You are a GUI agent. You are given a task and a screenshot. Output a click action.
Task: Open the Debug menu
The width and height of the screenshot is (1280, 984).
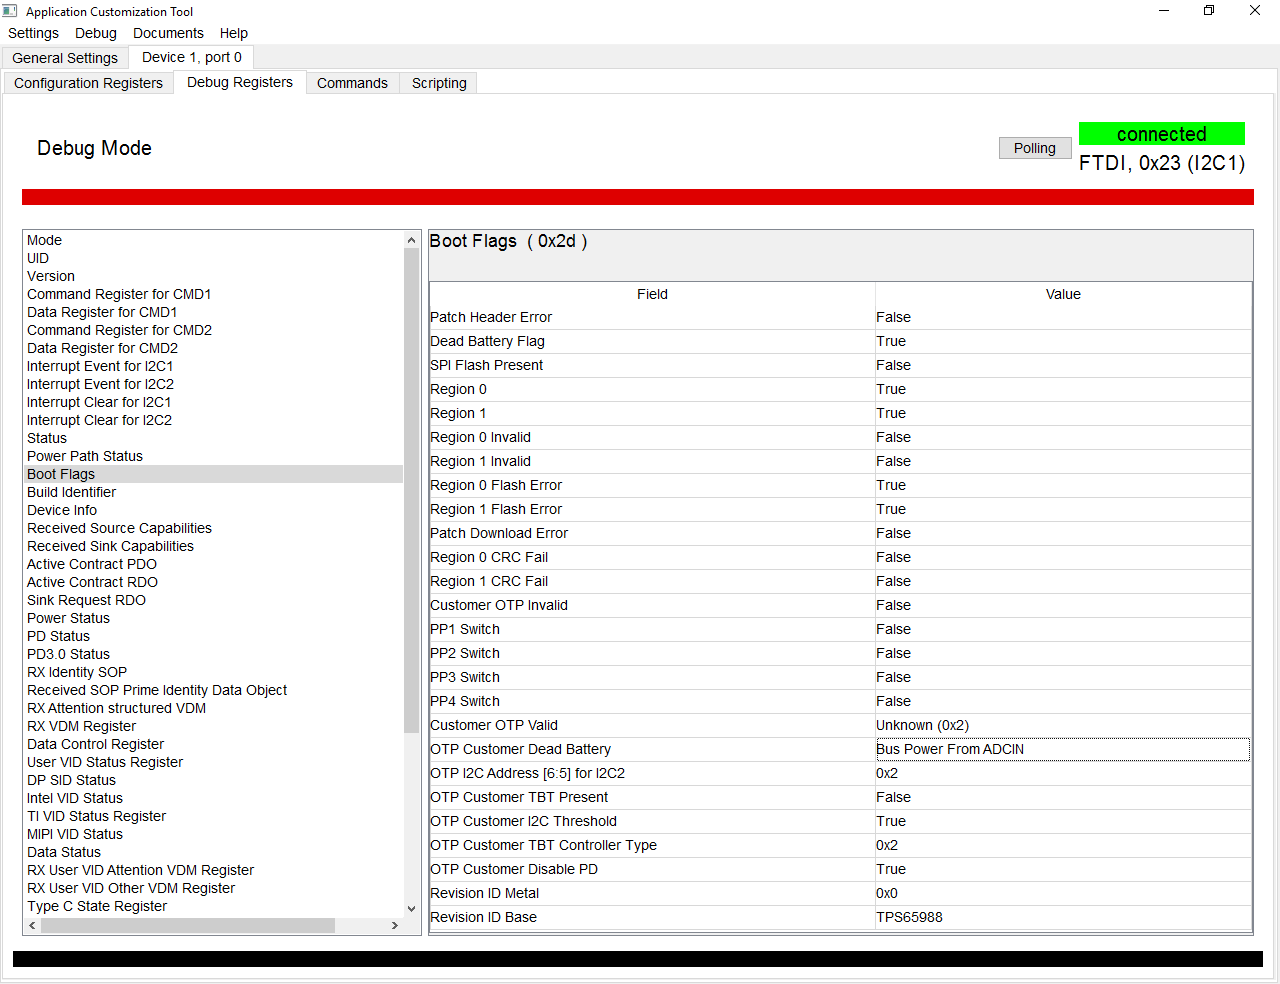pos(95,33)
